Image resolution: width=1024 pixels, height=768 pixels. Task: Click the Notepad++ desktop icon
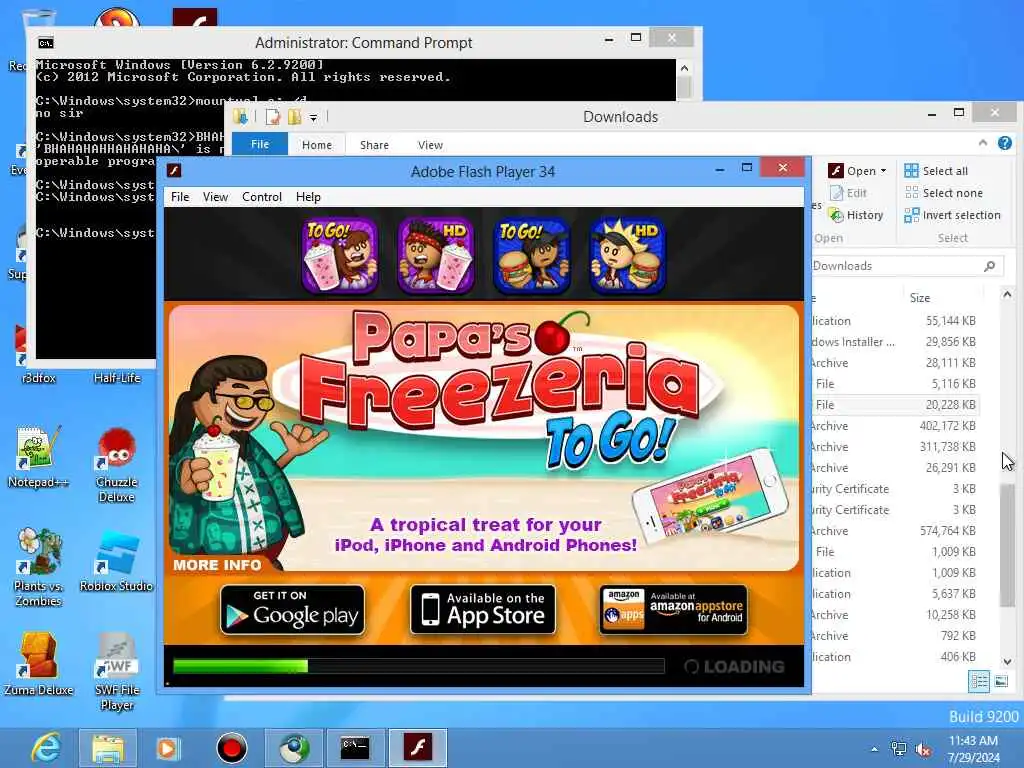(x=38, y=457)
